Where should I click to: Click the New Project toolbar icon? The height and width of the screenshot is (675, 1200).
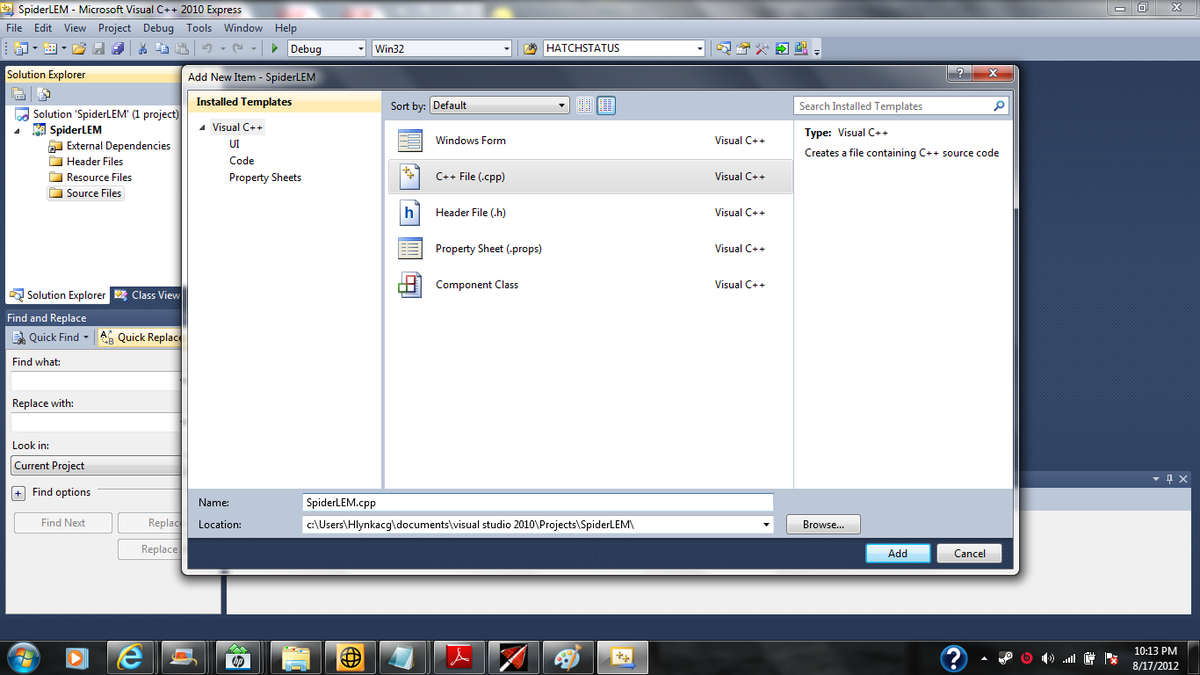click(20, 48)
